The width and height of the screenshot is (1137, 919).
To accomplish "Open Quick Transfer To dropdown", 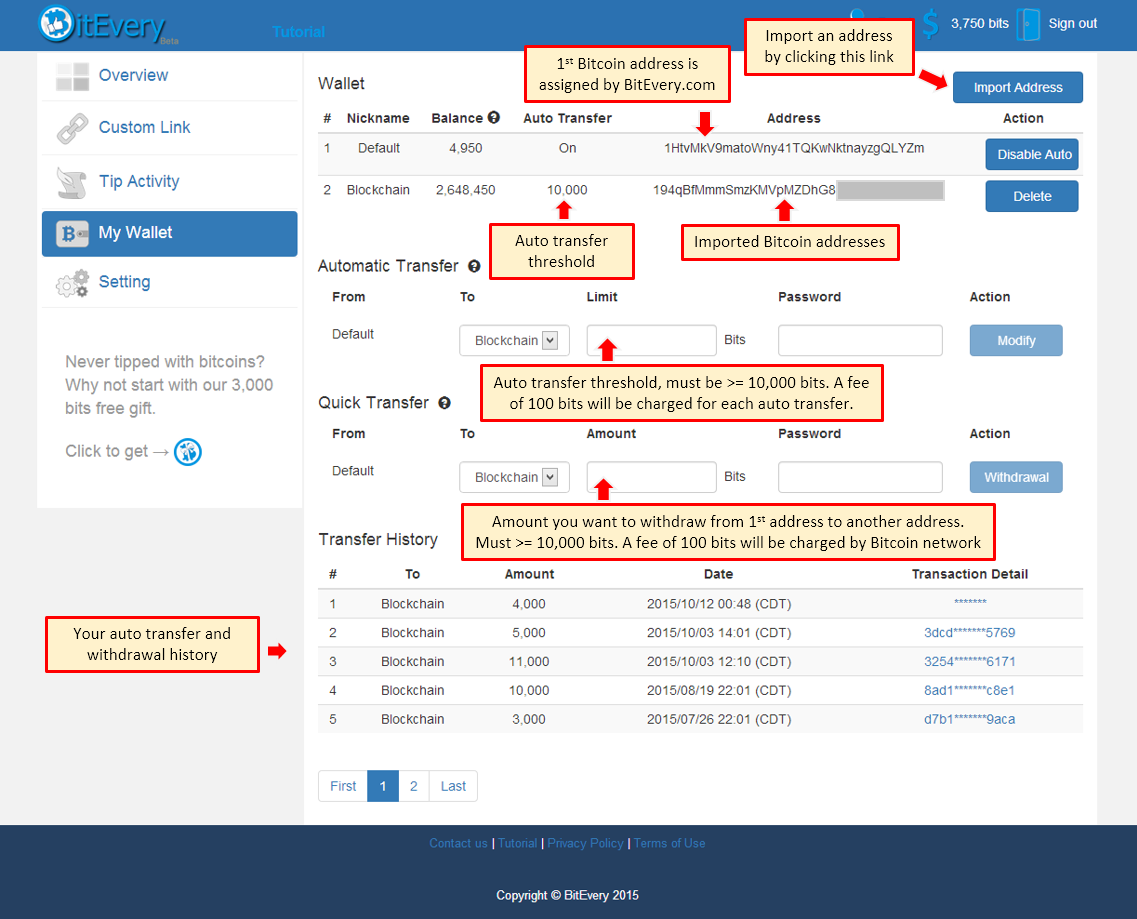I will (x=514, y=477).
